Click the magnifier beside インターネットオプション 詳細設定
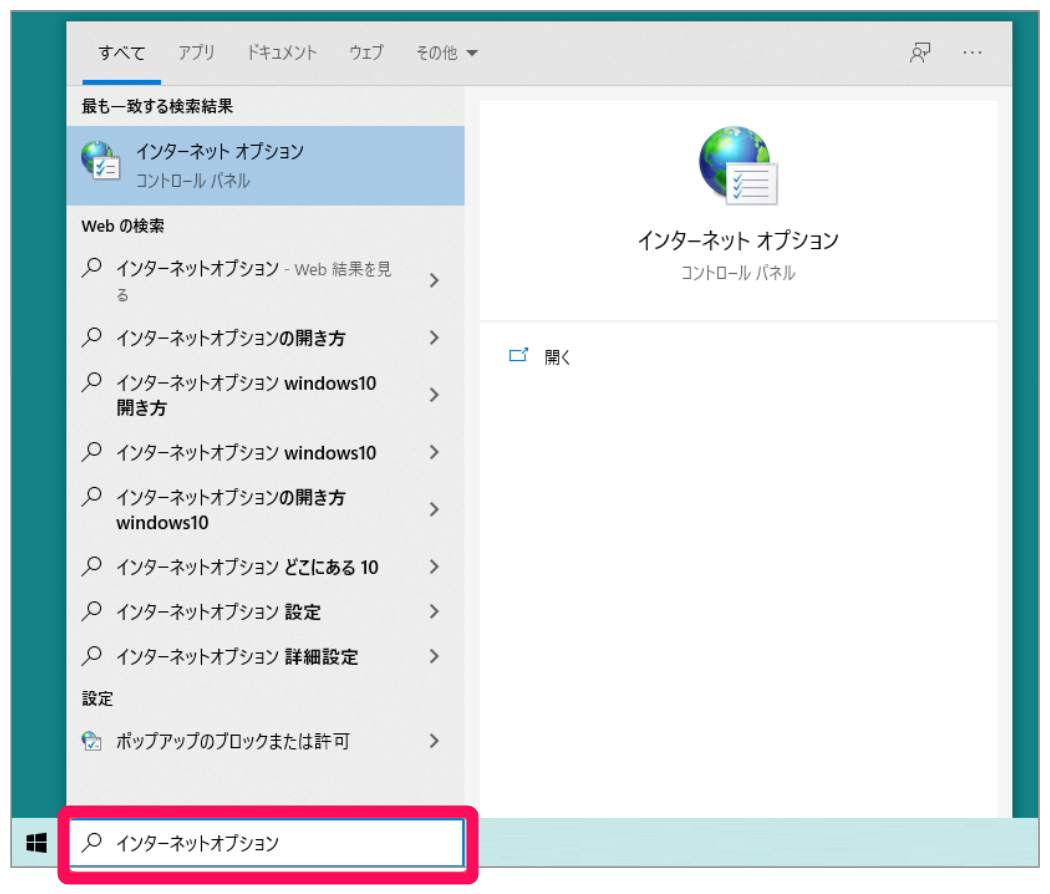This screenshot has width=1050, height=894. [92, 656]
